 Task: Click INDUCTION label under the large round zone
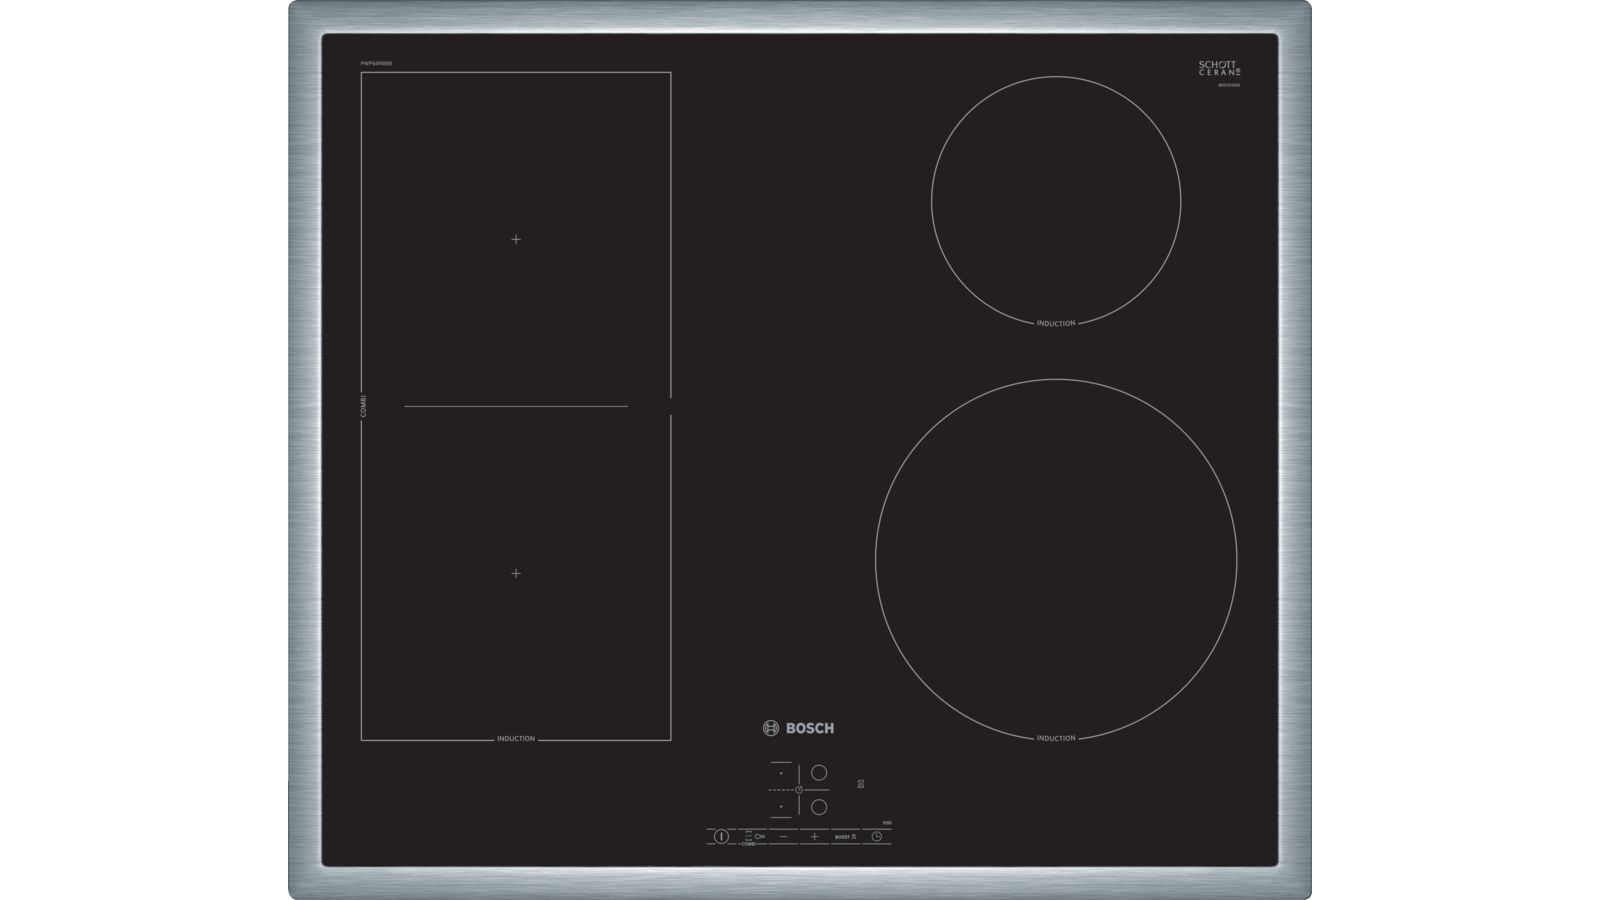point(1056,739)
